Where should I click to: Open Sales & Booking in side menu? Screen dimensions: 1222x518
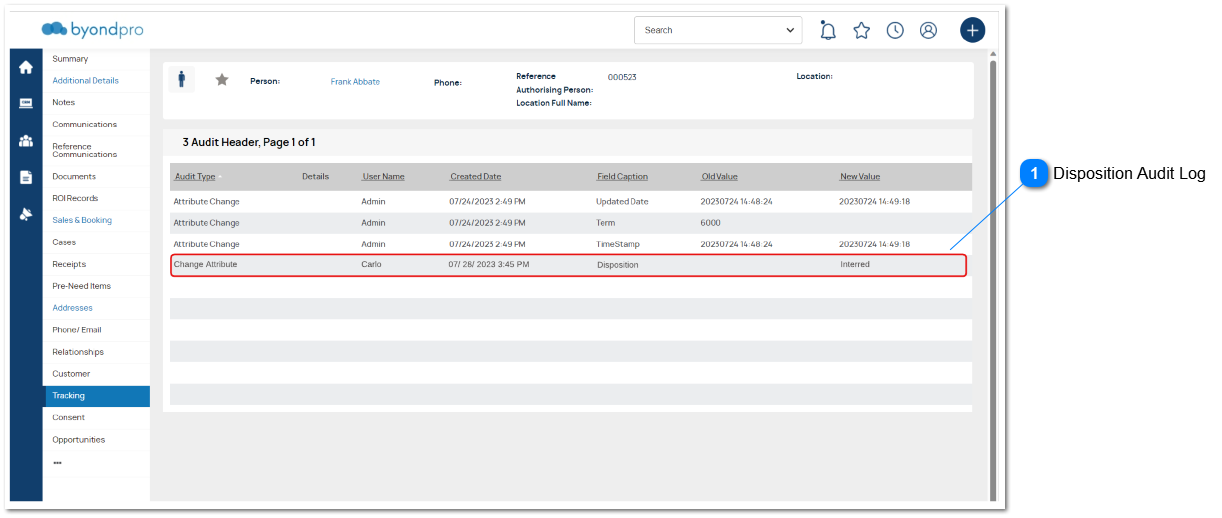82,220
